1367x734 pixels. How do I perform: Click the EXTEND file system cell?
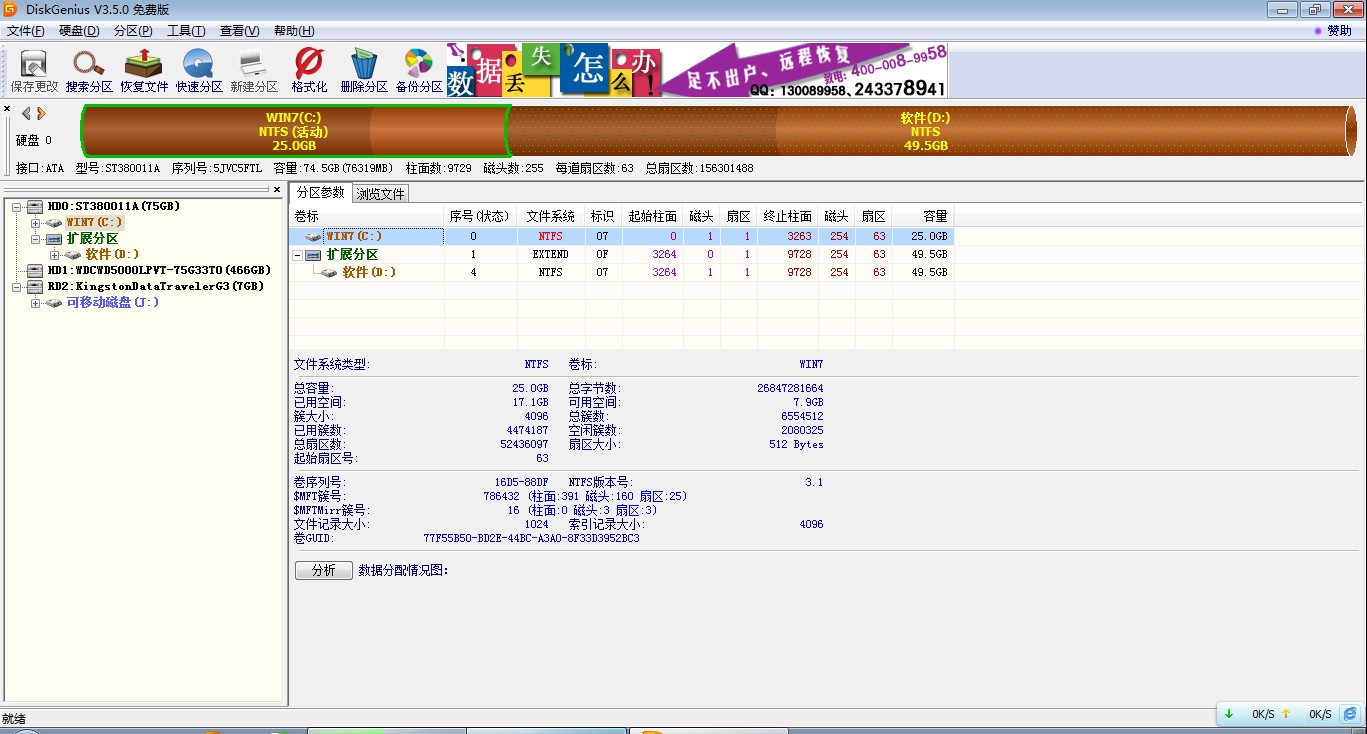(x=550, y=254)
